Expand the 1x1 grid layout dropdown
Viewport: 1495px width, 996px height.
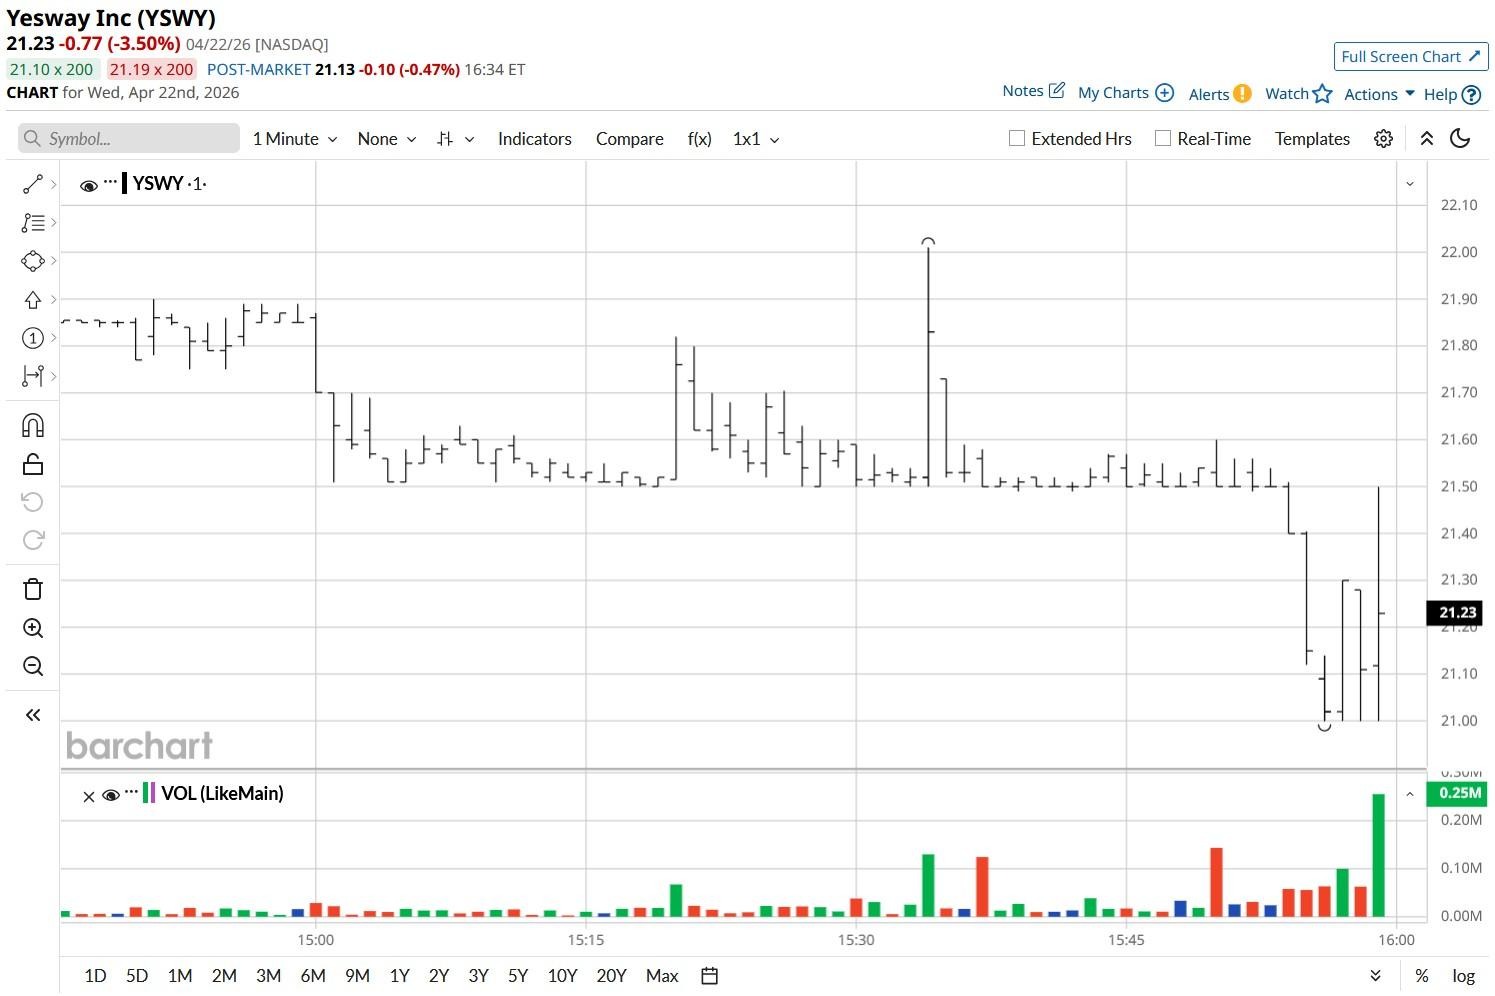756,139
